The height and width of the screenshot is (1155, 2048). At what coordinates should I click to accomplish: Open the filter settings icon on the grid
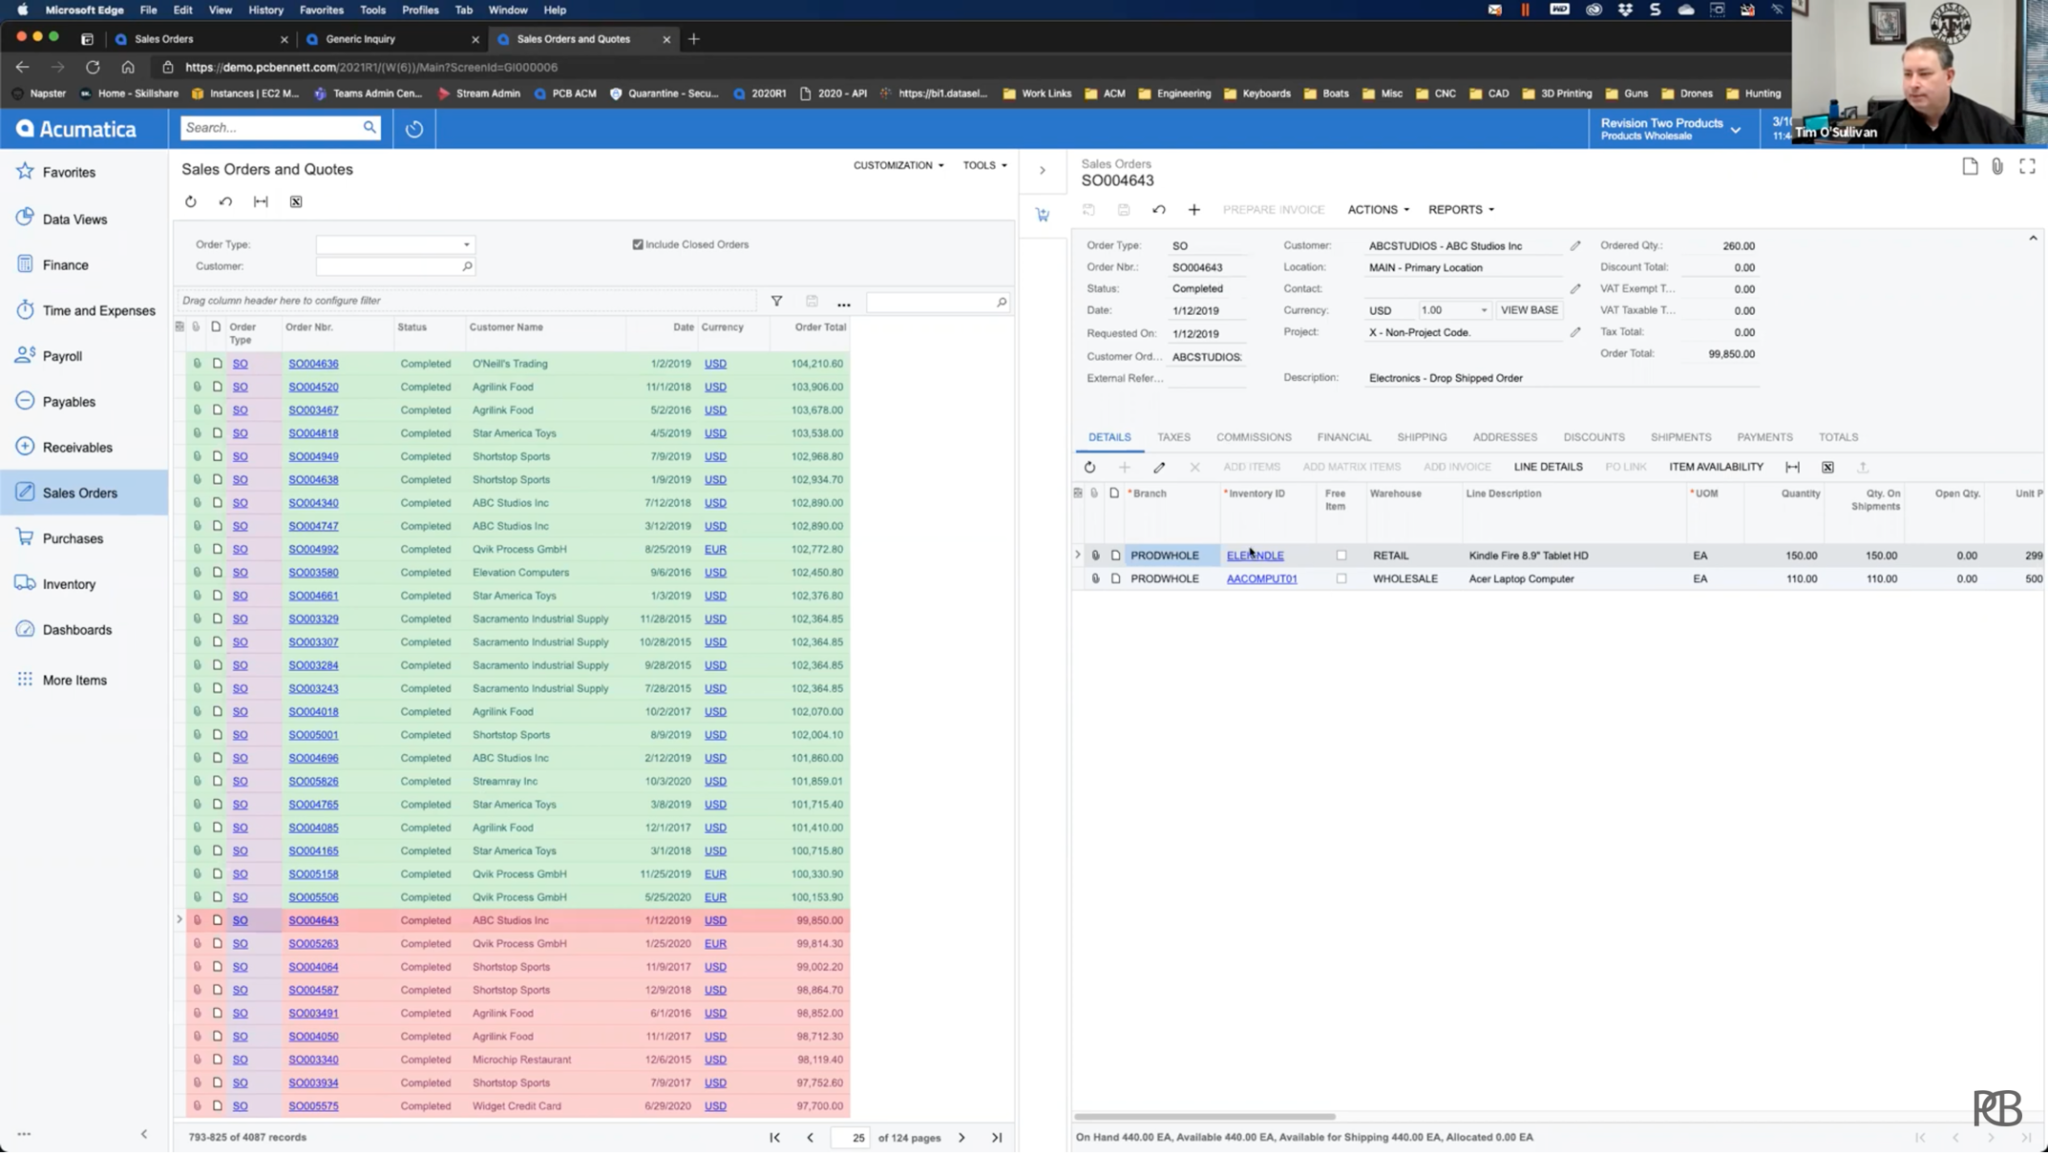(776, 300)
